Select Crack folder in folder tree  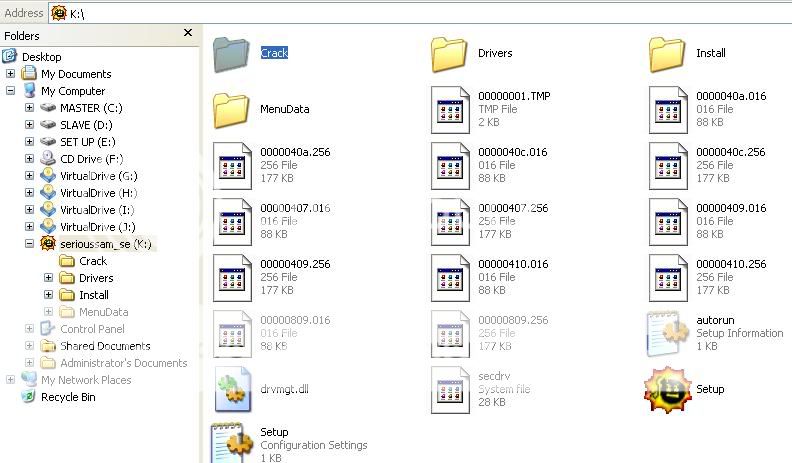point(93,261)
